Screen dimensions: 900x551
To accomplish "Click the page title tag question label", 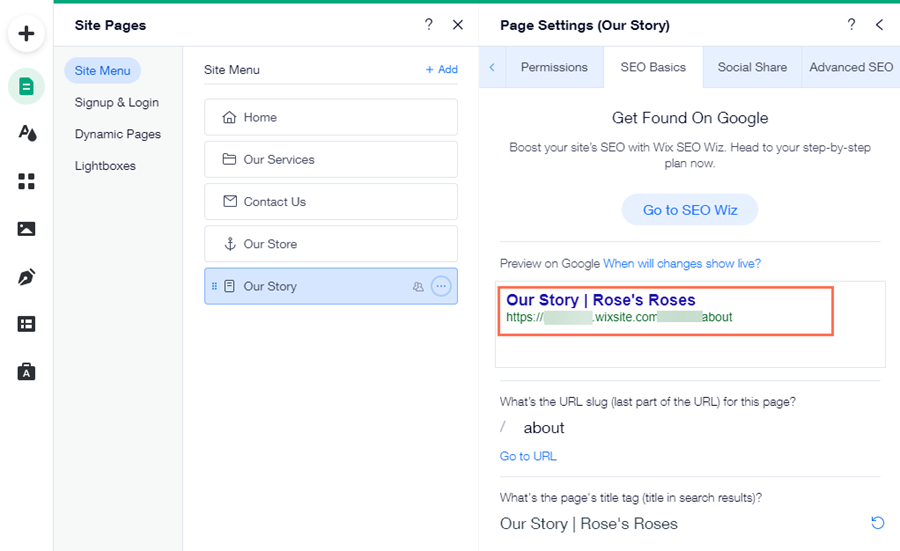I will (631, 498).
